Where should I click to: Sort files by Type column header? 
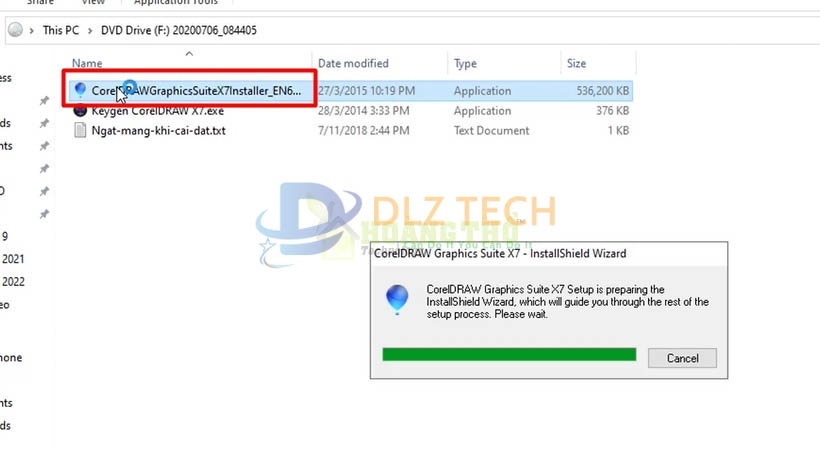[465, 63]
